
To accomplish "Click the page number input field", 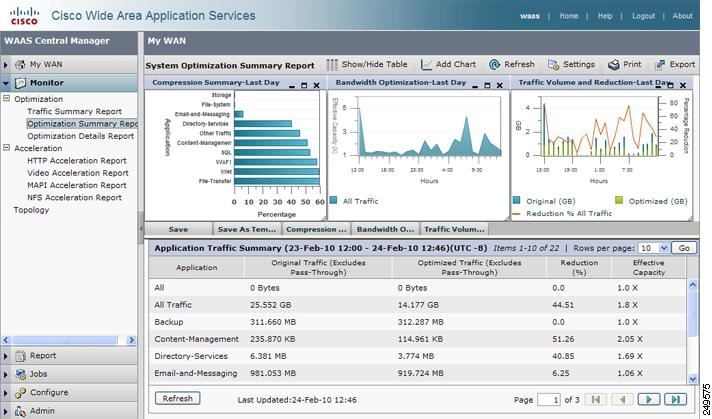I will coord(549,399).
